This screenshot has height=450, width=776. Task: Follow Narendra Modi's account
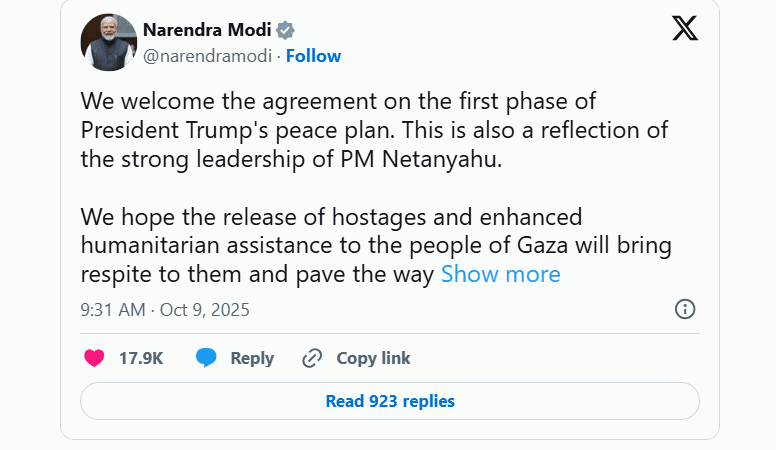[x=313, y=56]
